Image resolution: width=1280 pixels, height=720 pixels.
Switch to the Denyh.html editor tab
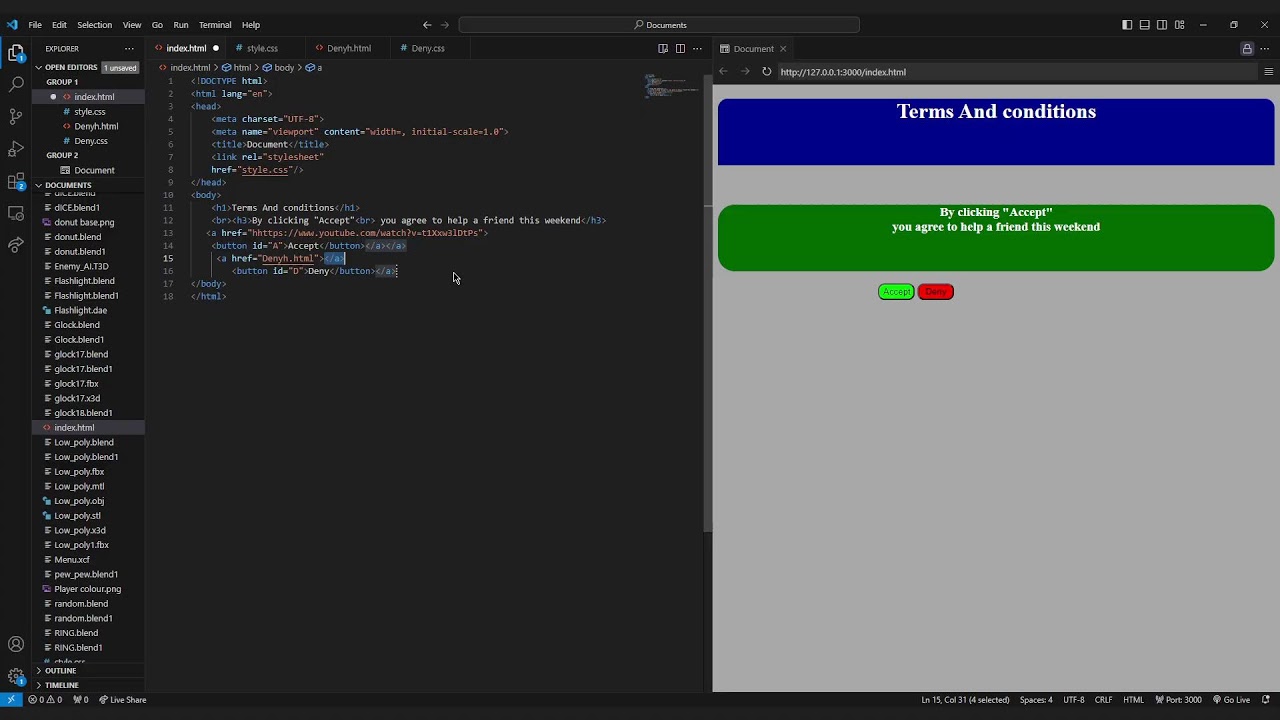348,48
